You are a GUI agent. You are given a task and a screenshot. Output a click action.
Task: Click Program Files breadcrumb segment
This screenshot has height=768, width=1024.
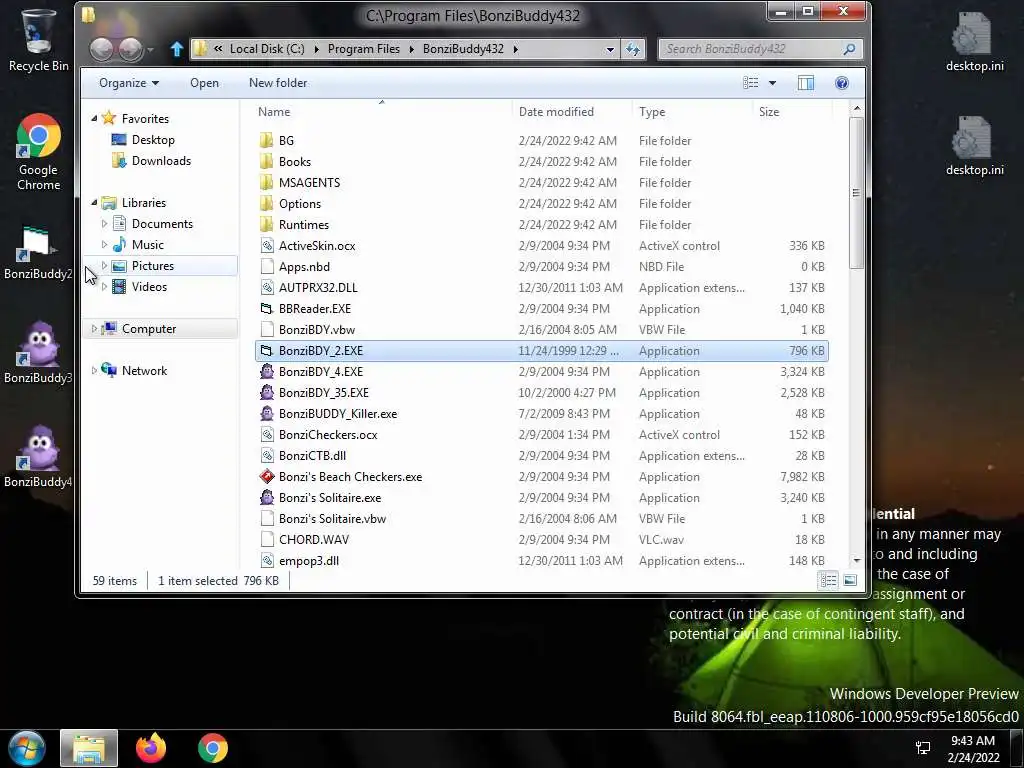click(364, 49)
